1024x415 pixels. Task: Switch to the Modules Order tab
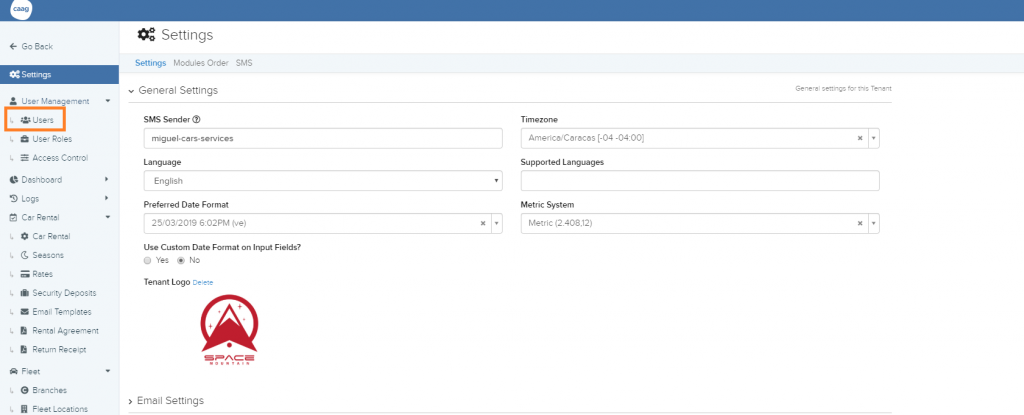point(201,63)
